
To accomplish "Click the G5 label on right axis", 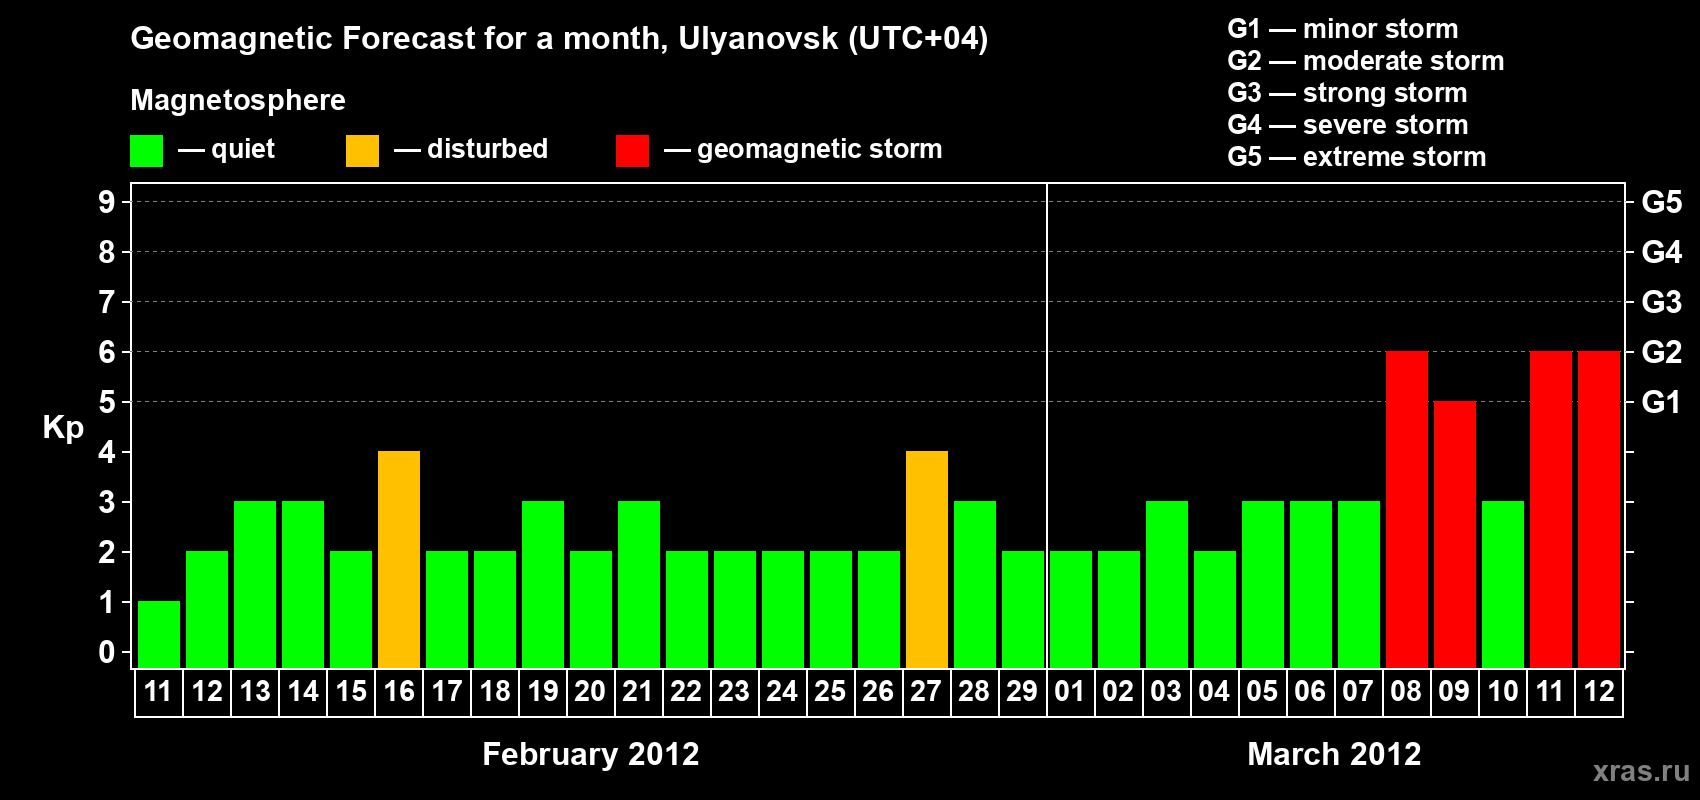I will click(1662, 202).
